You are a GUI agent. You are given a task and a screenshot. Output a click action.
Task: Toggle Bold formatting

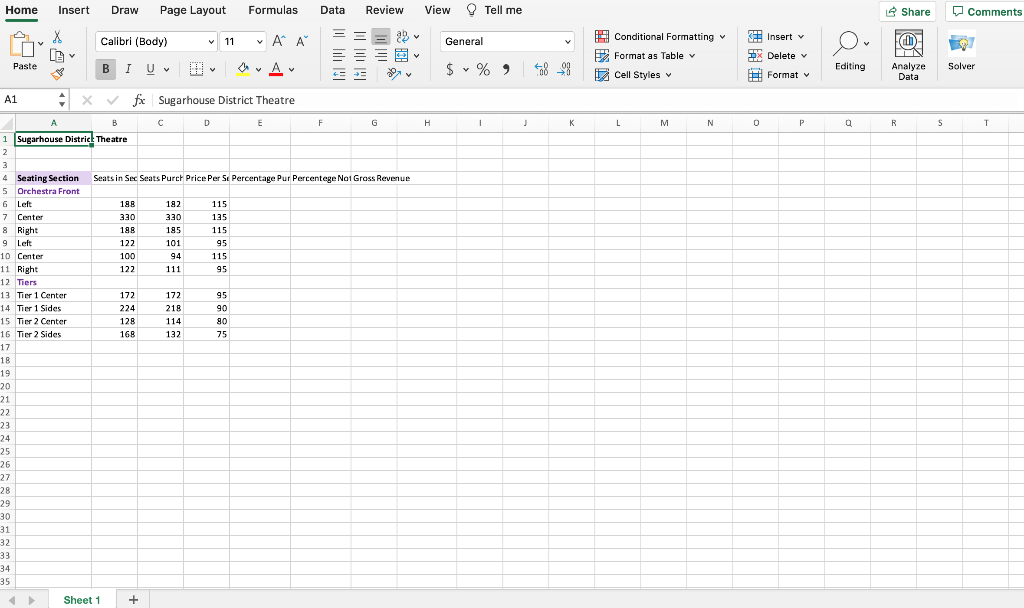[x=106, y=69]
